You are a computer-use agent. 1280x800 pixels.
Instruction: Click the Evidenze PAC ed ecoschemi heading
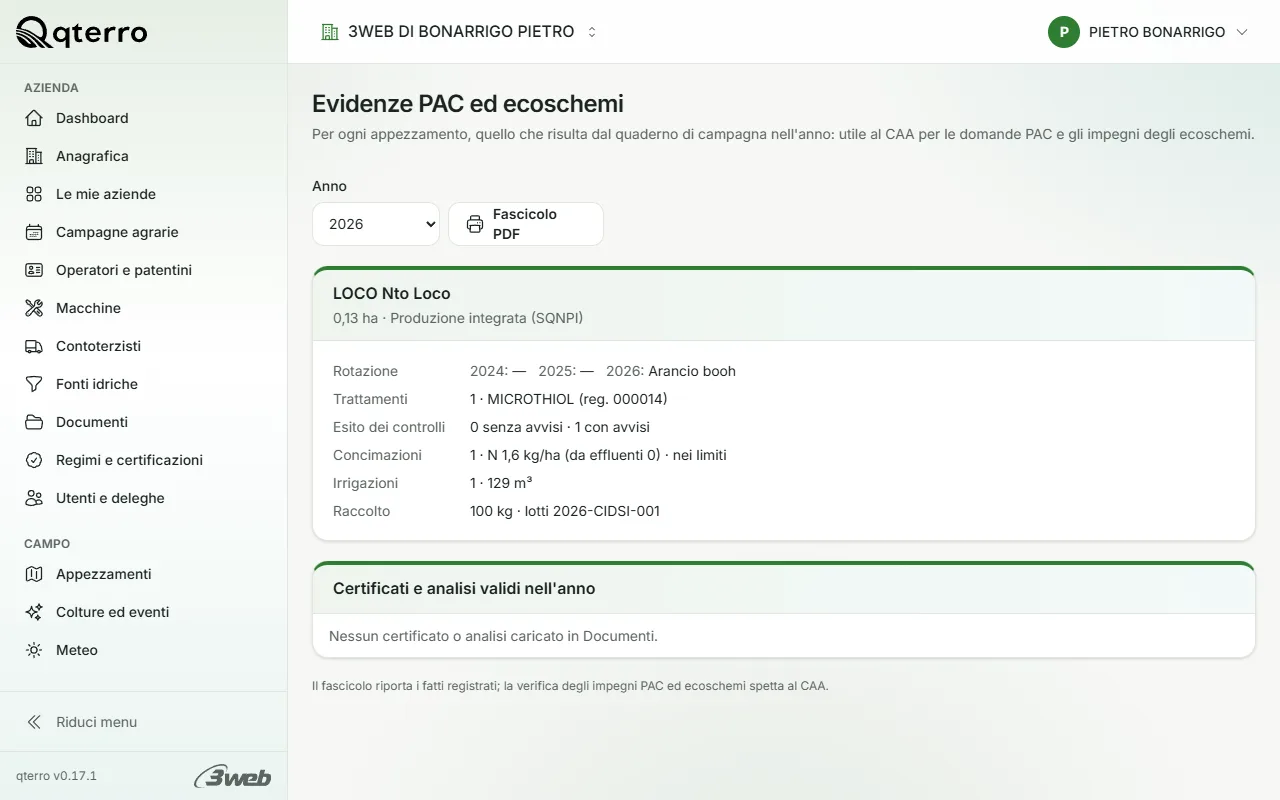[x=468, y=103]
